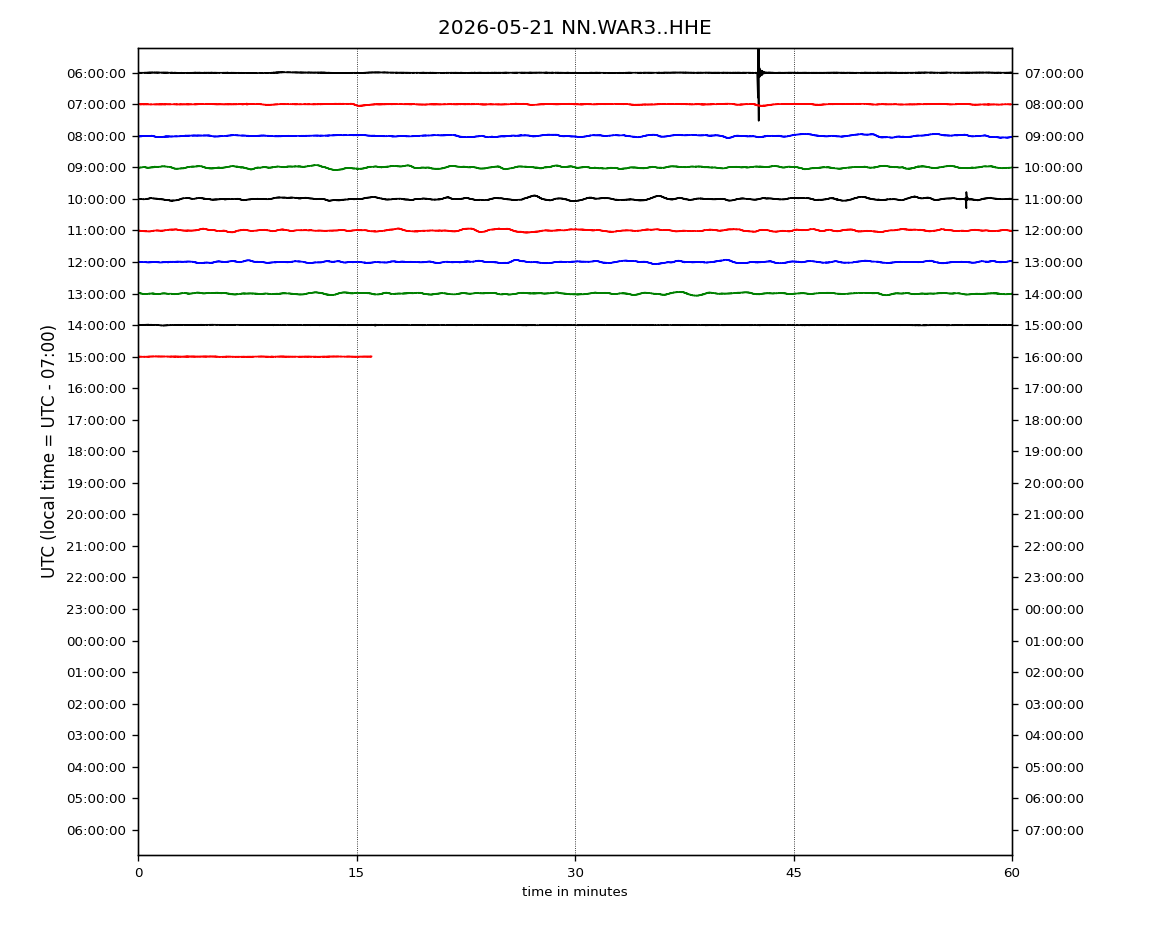1150x950 pixels.
Task: Click the right-side 00:00:00 local label
Action: point(1053,609)
